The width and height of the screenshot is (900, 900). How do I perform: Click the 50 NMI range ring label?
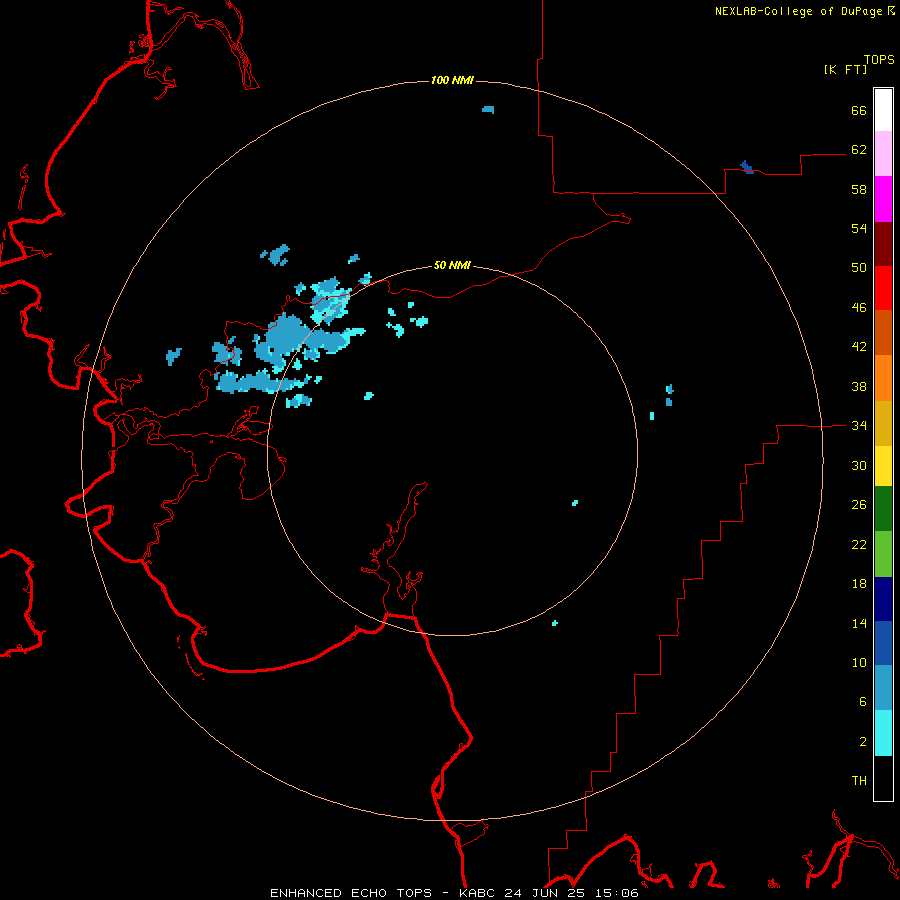(452, 265)
